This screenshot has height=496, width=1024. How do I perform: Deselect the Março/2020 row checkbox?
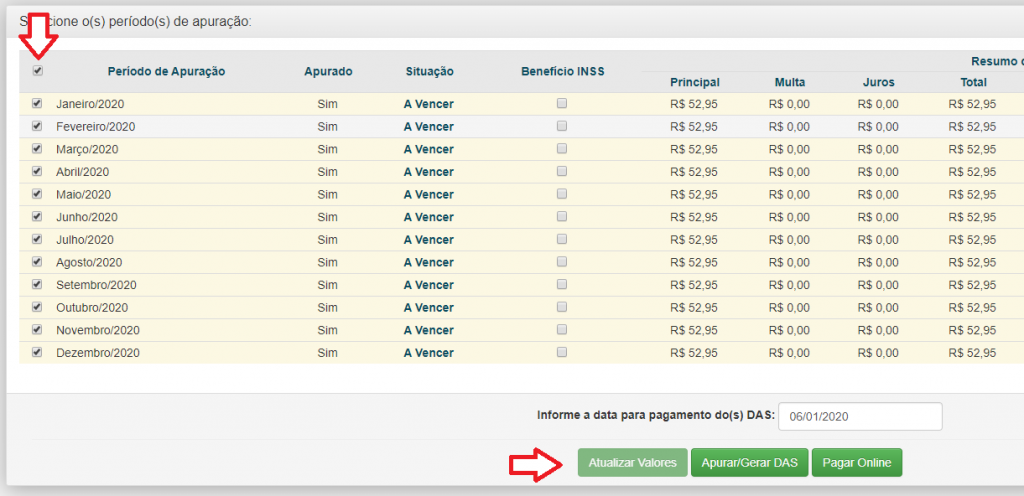pyautogui.click(x=38, y=148)
